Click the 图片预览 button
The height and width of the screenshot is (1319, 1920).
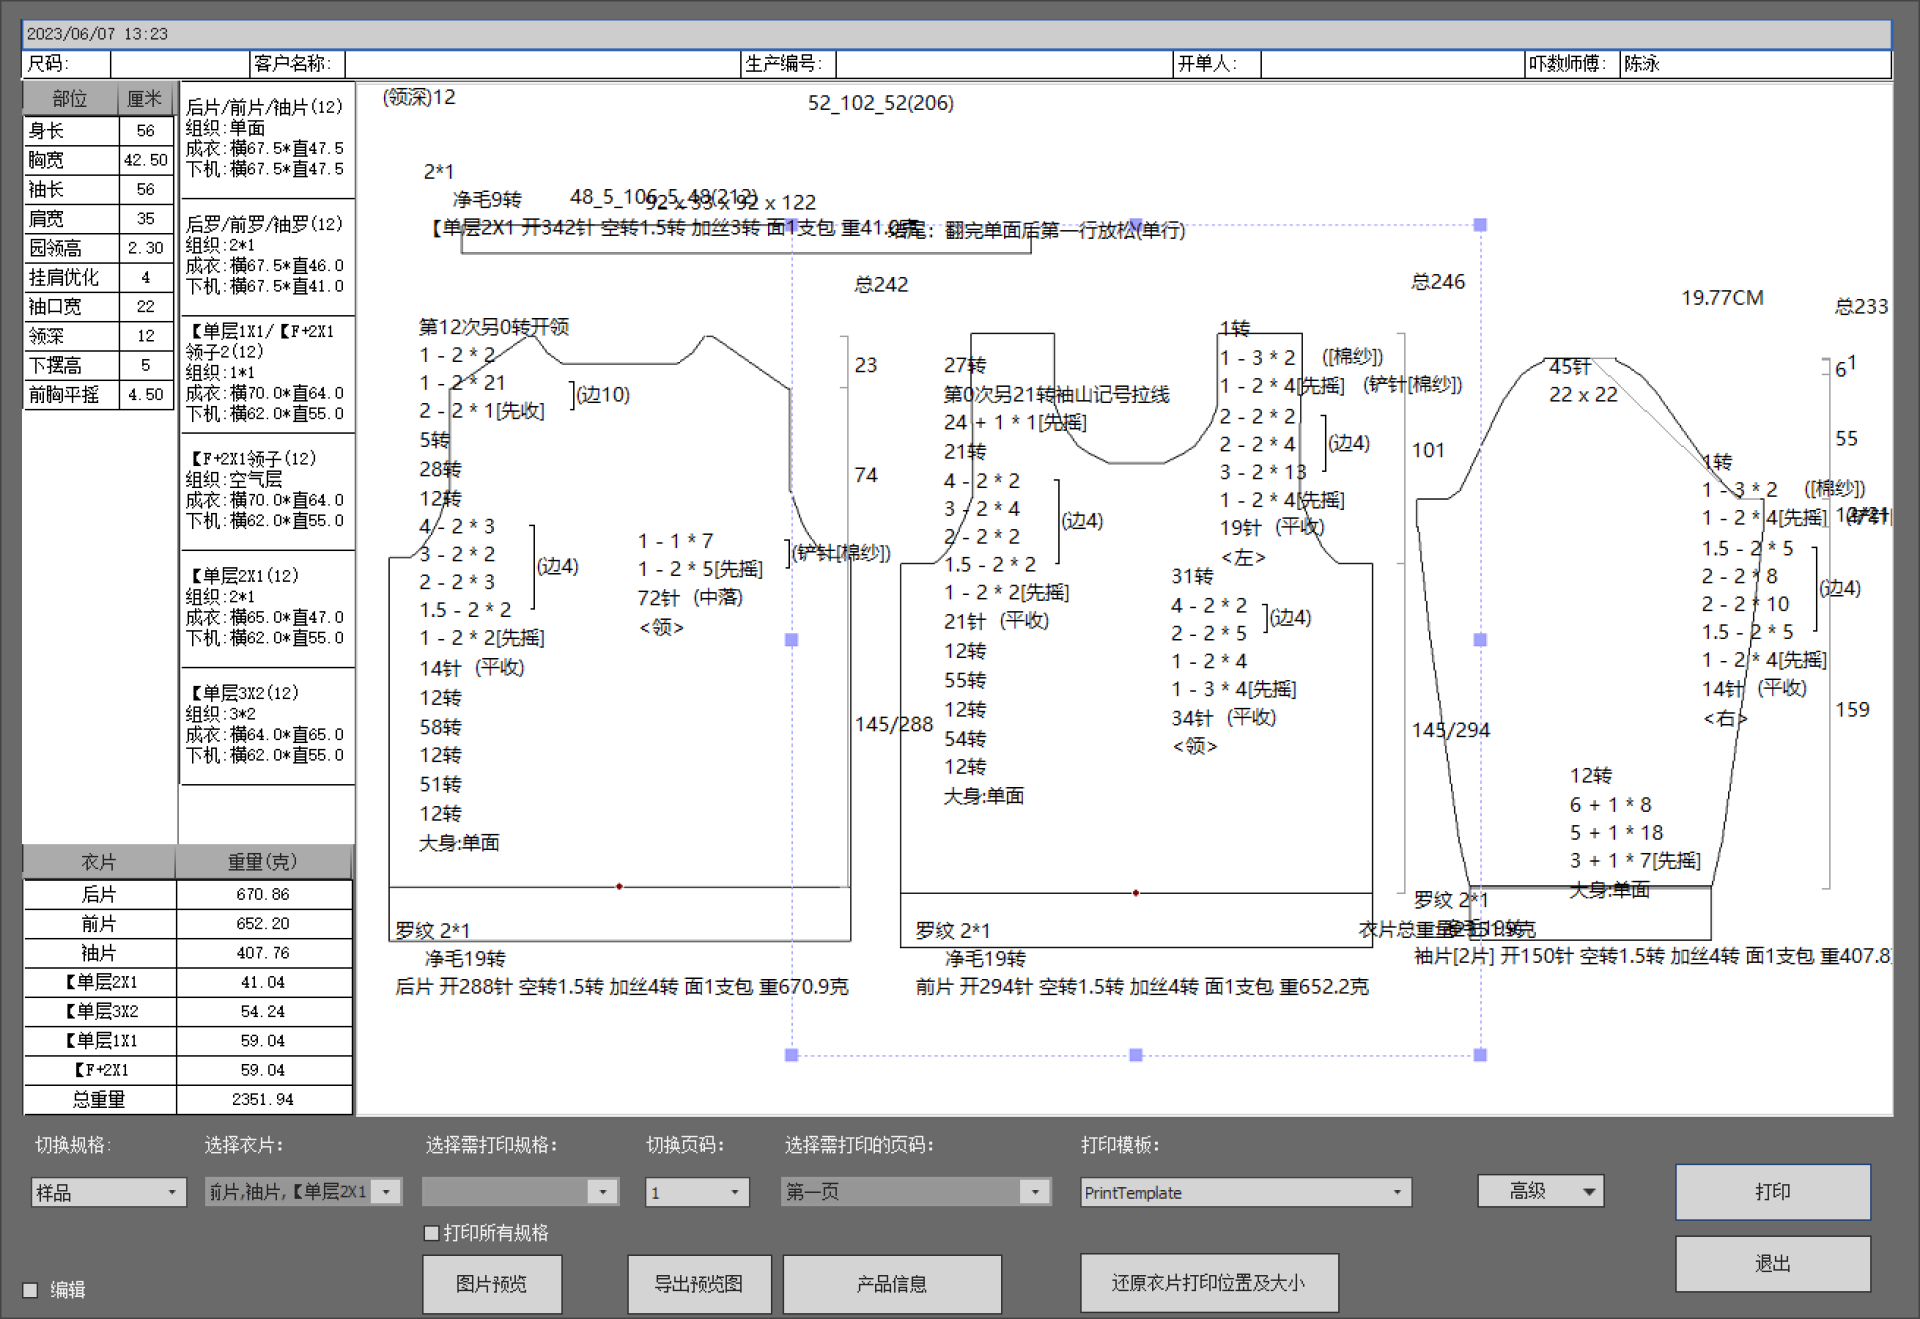point(491,1283)
